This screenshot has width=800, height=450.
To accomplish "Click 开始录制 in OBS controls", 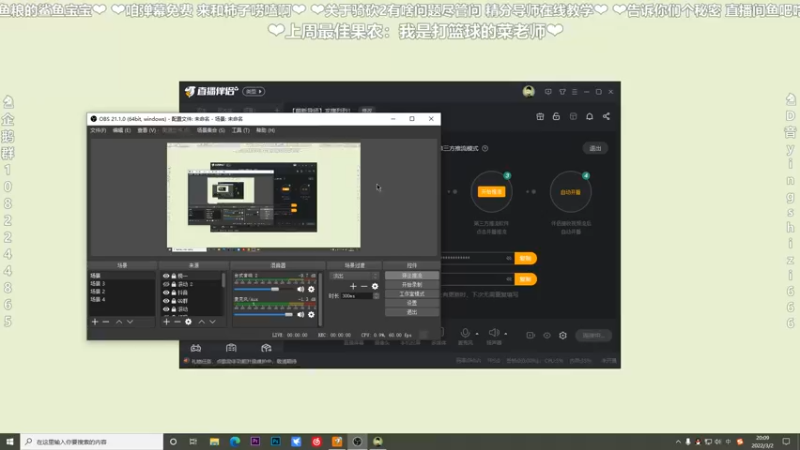I will [412, 285].
